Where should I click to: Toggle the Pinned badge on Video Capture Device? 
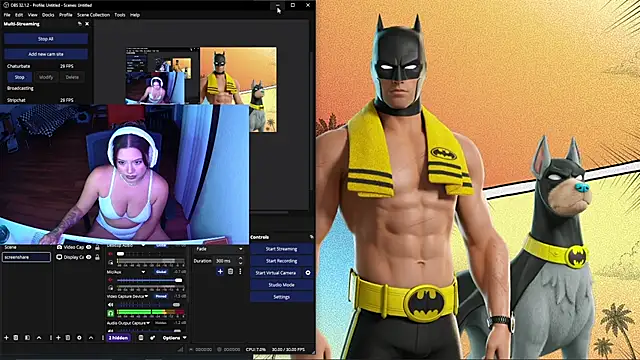click(161, 296)
